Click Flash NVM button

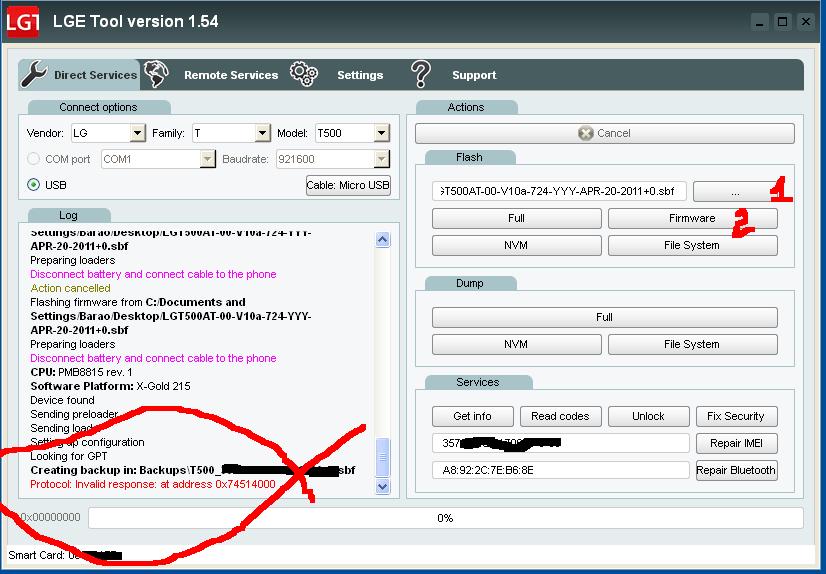516,245
